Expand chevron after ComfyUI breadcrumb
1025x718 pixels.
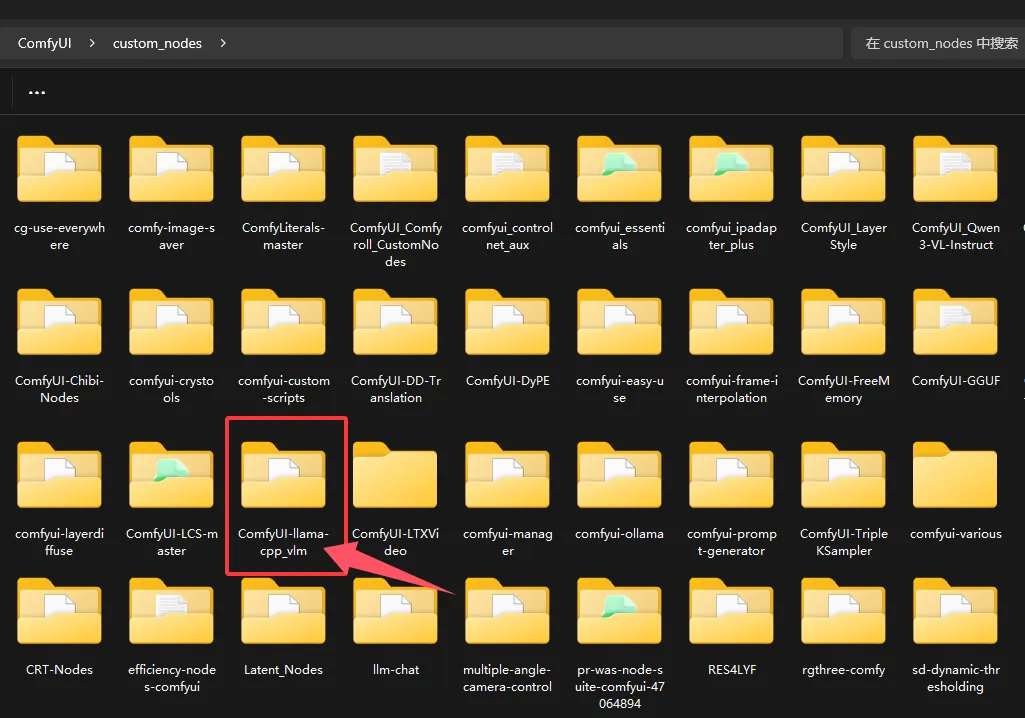tap(92, 43)
